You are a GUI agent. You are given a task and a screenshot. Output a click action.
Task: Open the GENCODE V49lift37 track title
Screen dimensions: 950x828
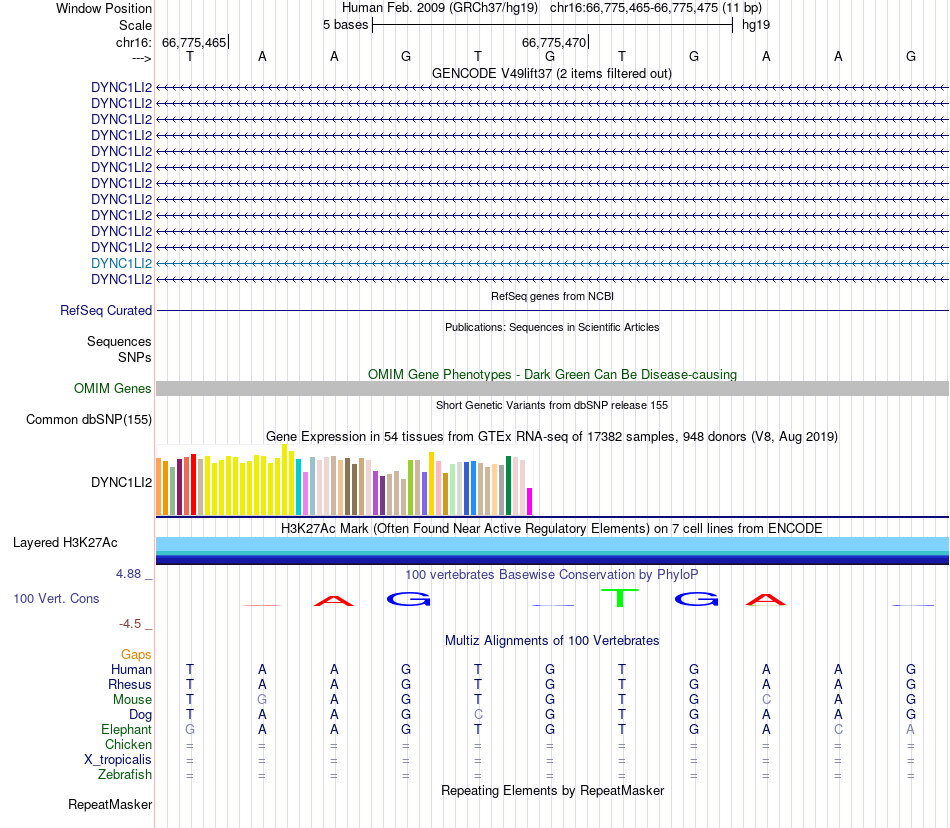551,73
